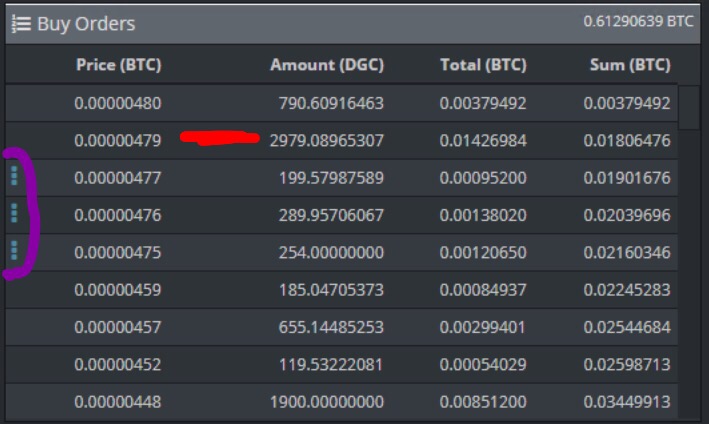Click the Buy Orders list icon
Image resolution: width=709 pixels, height=424 pixels.
pos(21,24)
